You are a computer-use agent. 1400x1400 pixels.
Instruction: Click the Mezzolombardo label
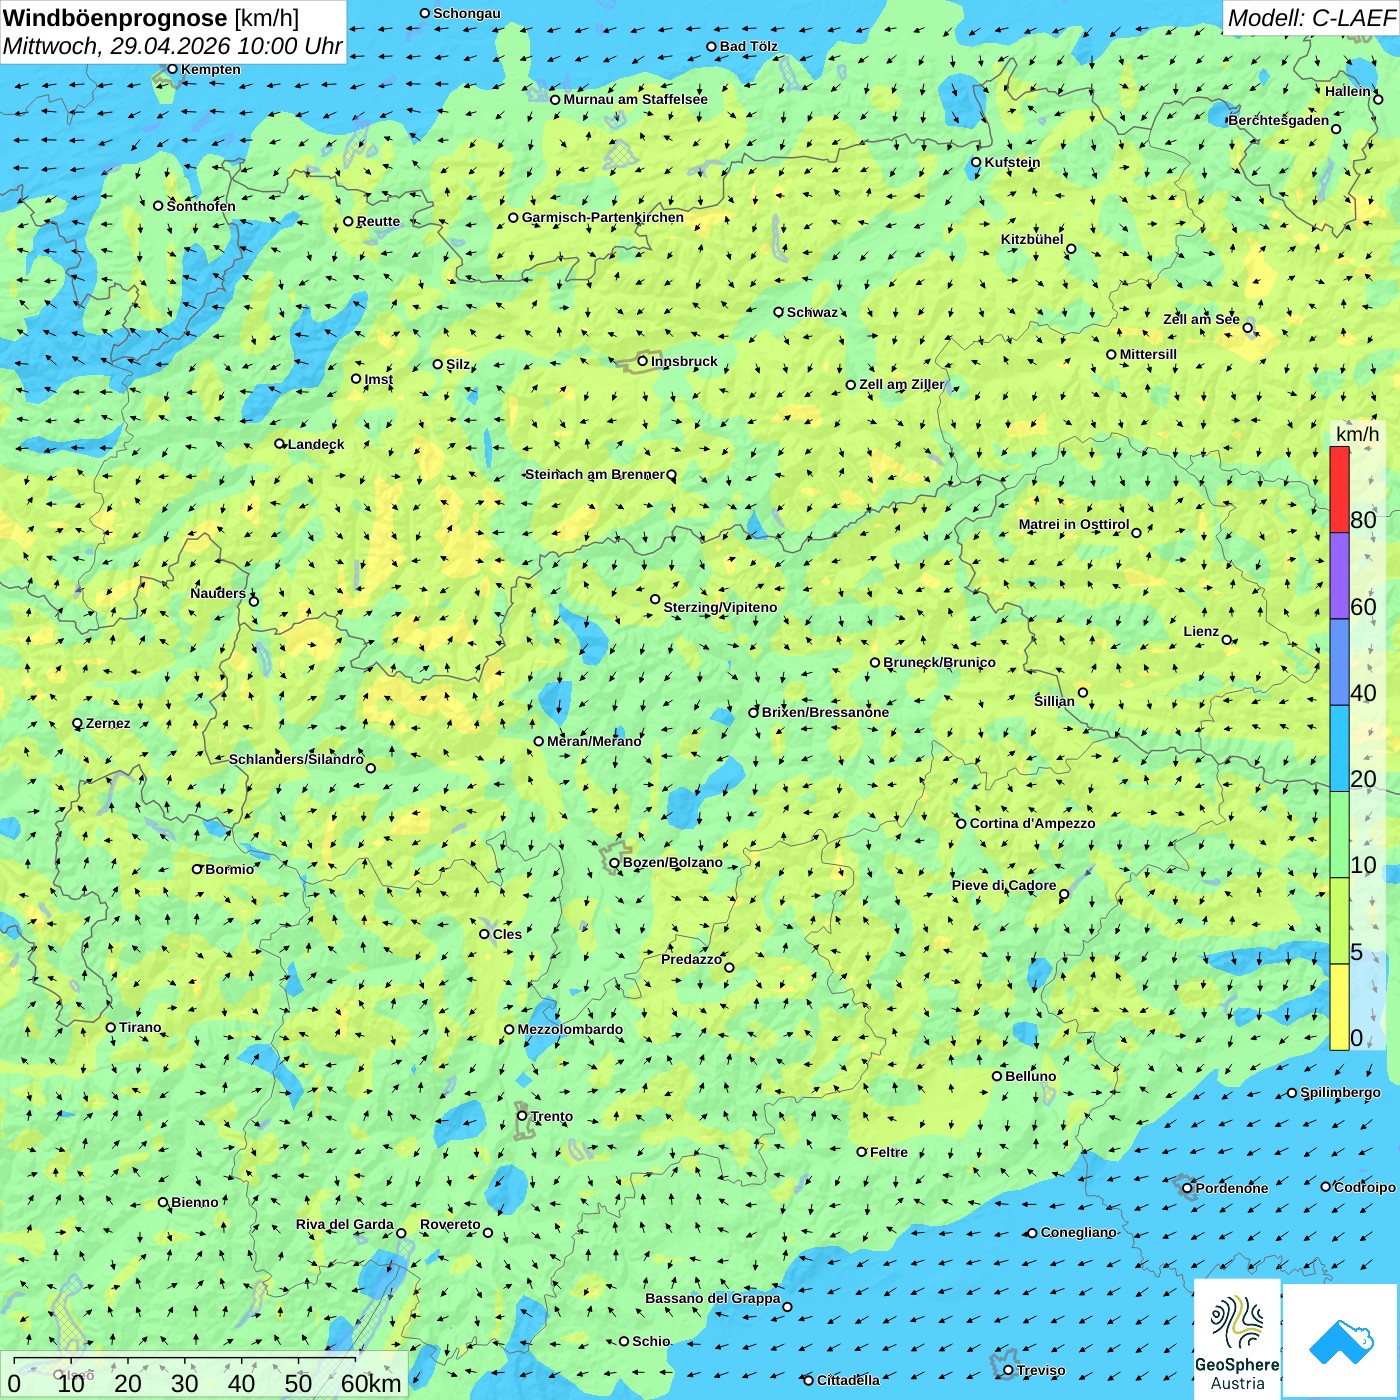(570, 1029)
